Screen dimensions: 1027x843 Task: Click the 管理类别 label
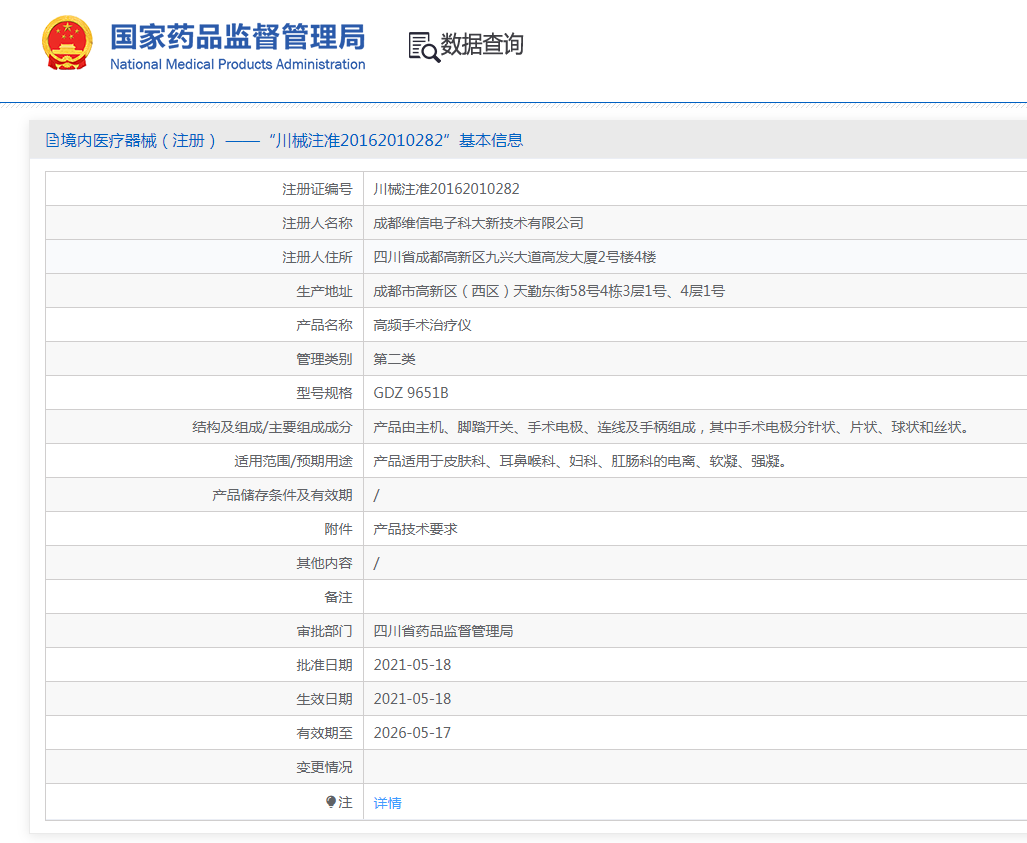pyautogui.click(x=324, y=359)
